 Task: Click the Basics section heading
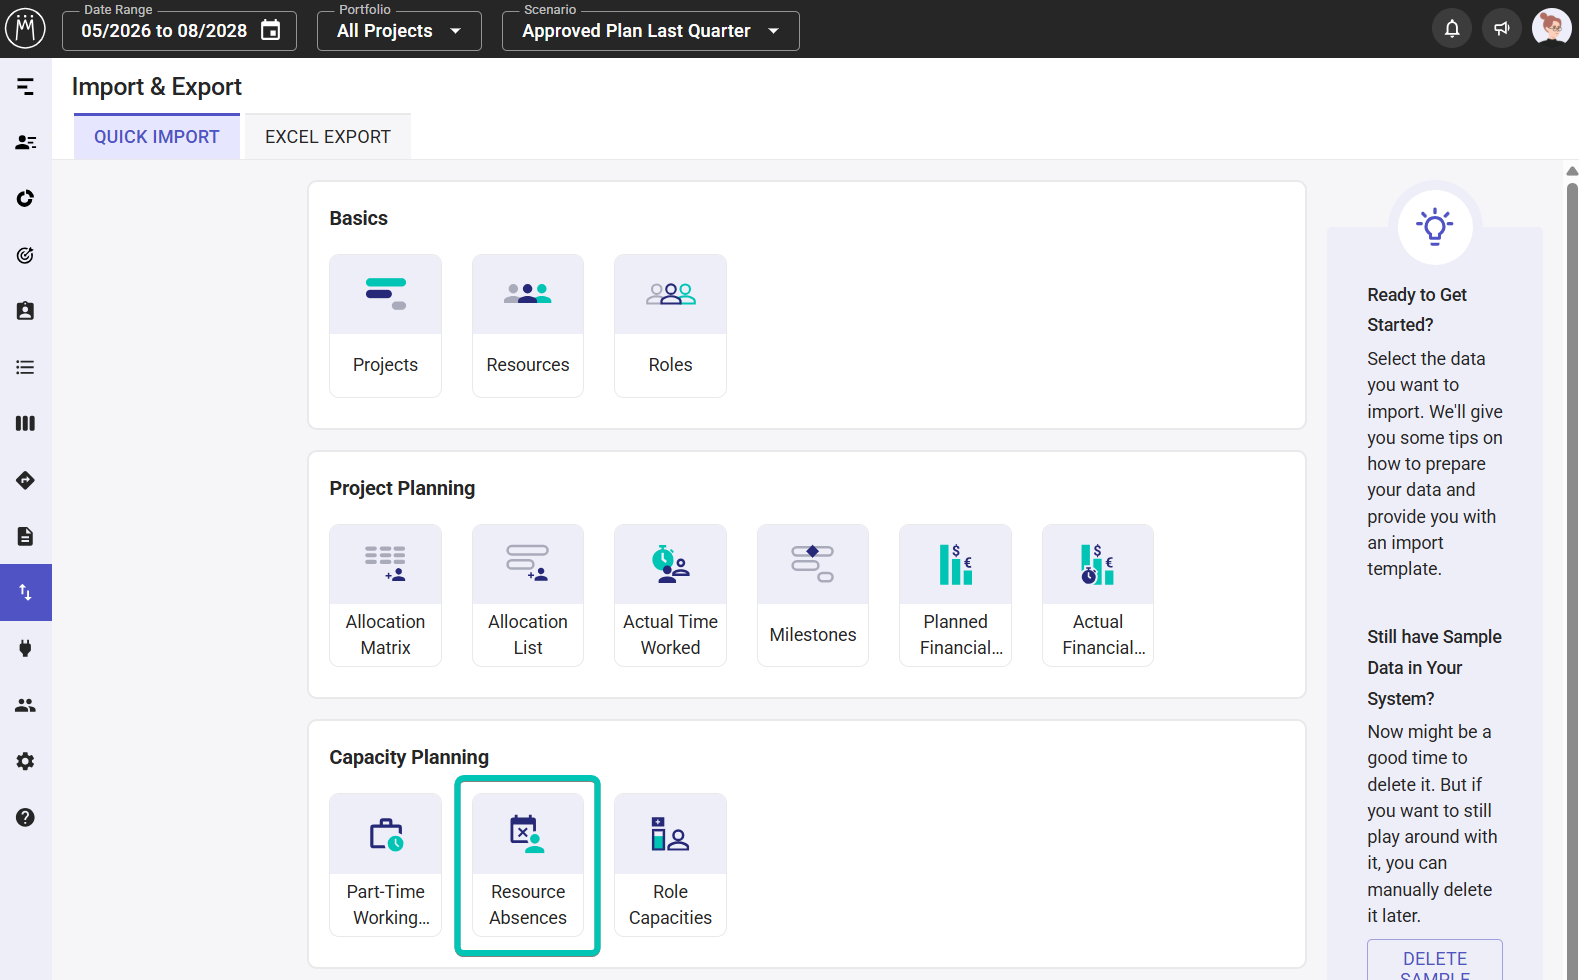359,218
